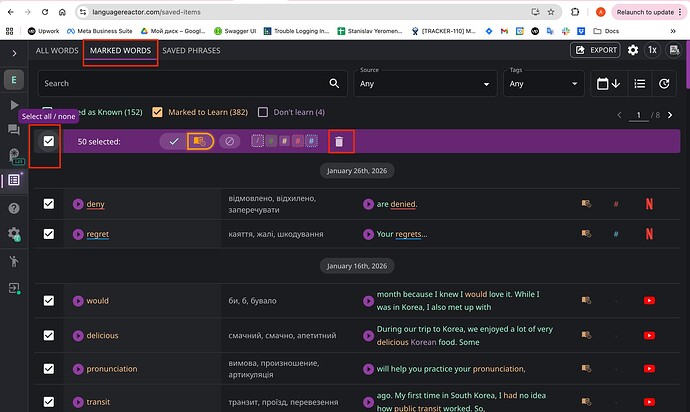Click the checkmark mark-as-known button in purple bar
The height and width of the screenshot is (412, 690).
[173, 142]
